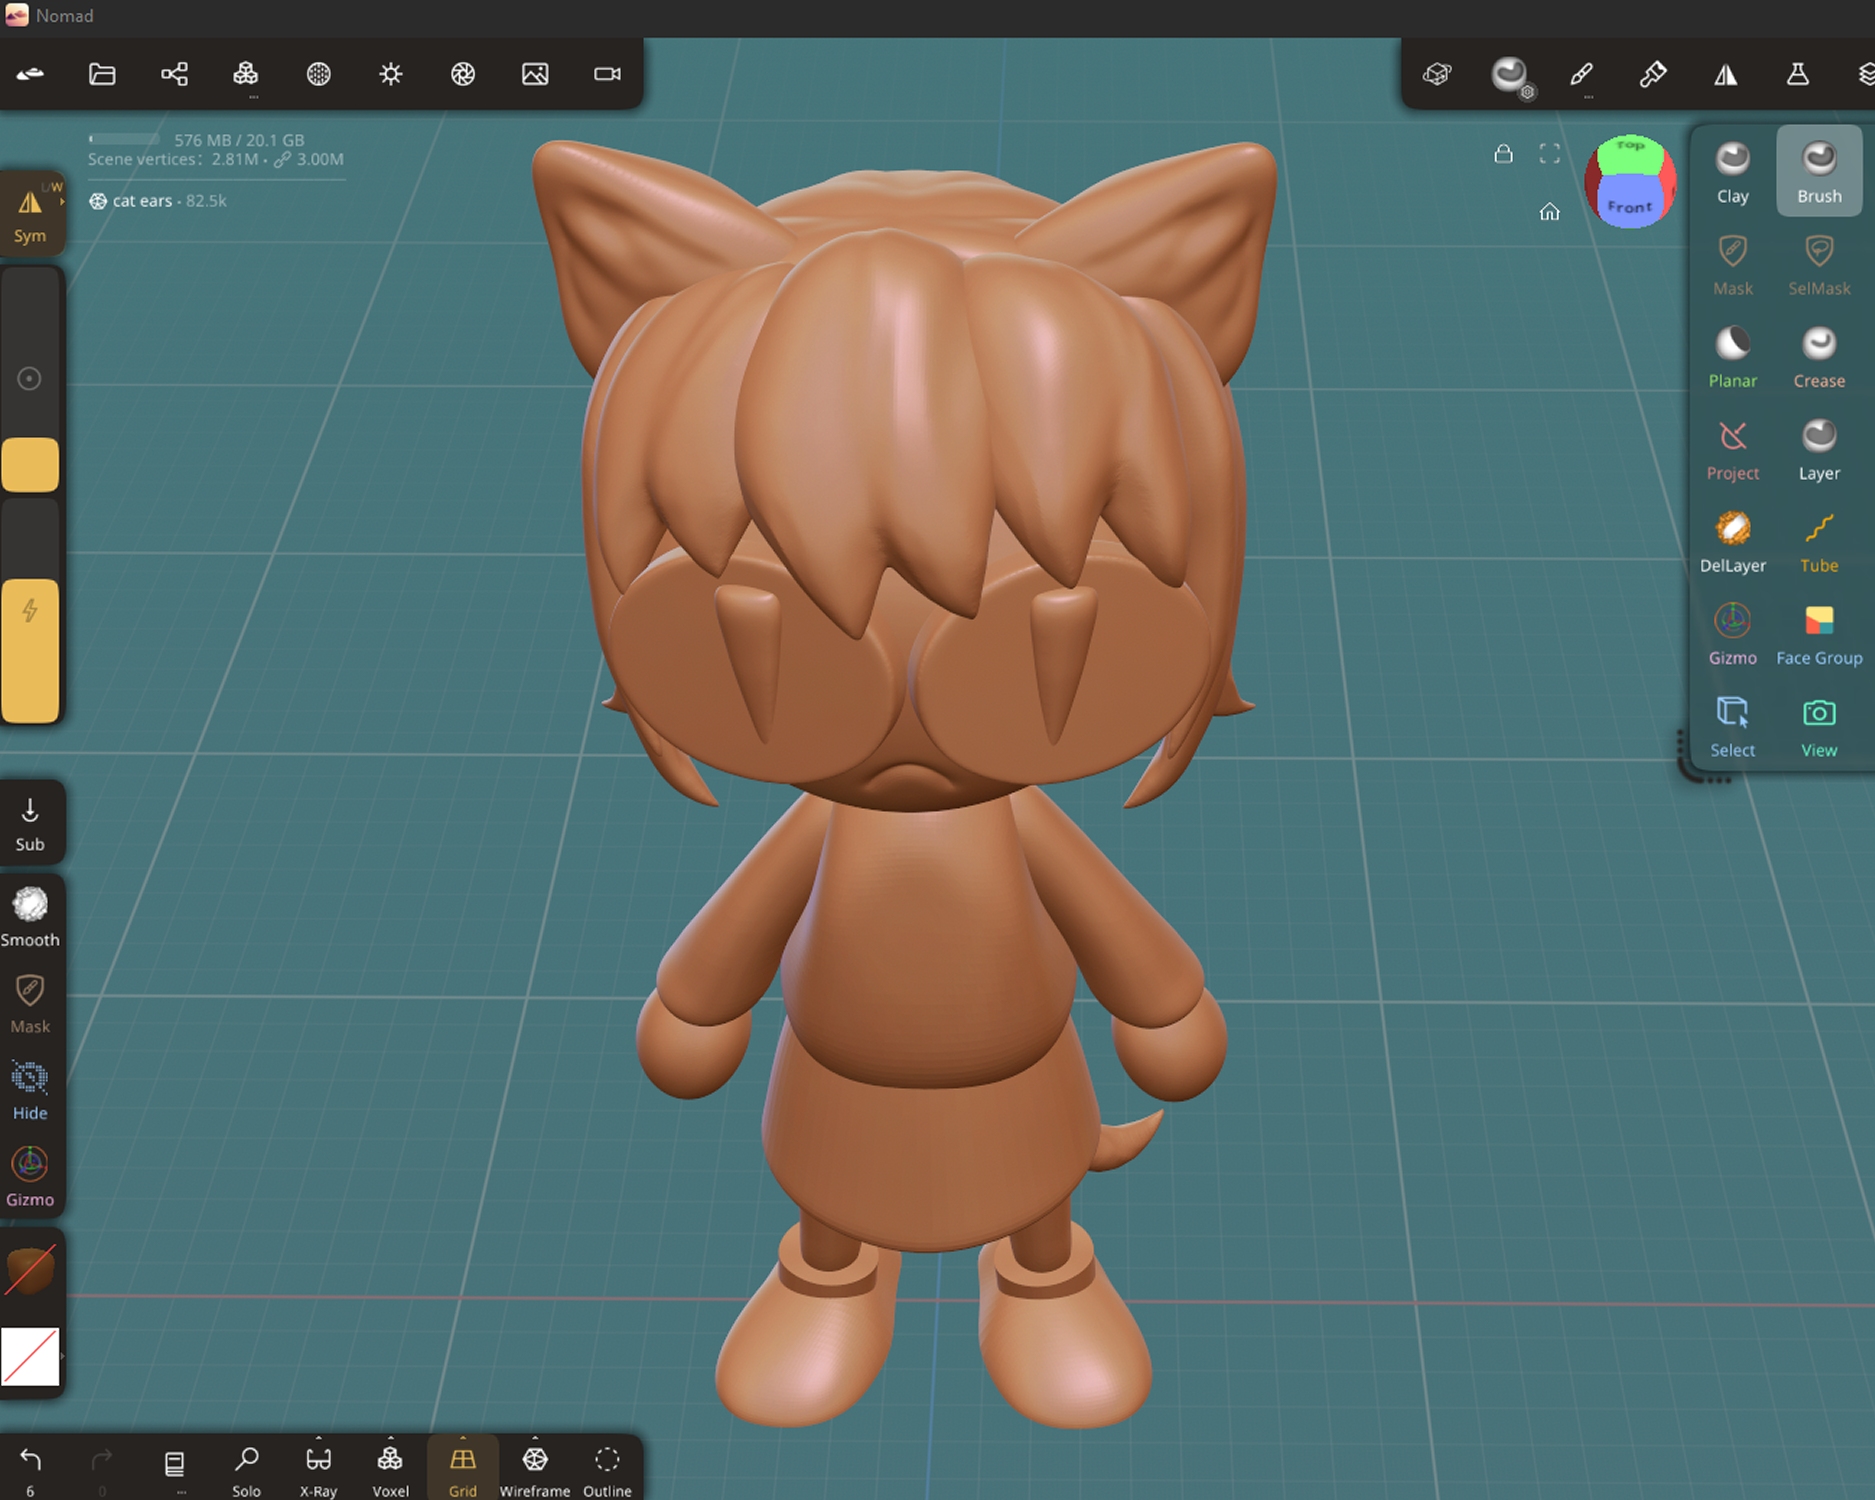Screen dimensions: 1875x1500
Task: Toggle the Grid display
Action: pyautogui.click(x=462, y=1469)
